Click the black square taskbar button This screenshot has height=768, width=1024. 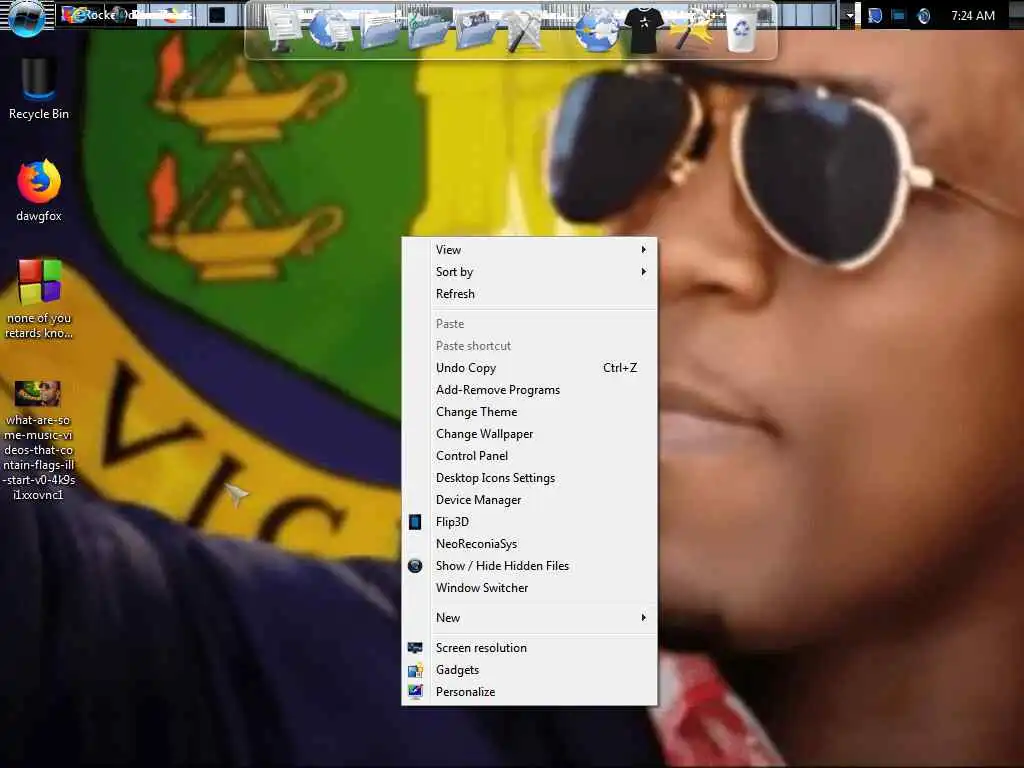point(217,15)
